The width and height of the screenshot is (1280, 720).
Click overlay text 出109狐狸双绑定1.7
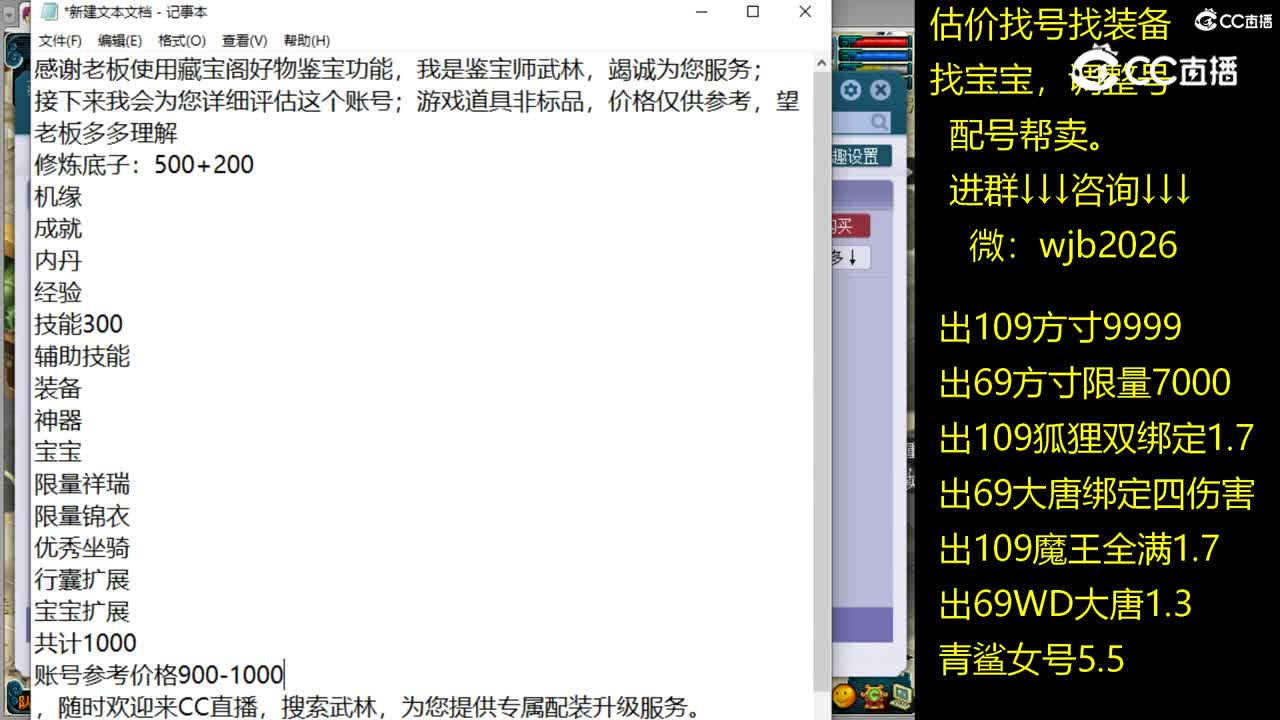pyautogui.click(x=1097, y=438)
